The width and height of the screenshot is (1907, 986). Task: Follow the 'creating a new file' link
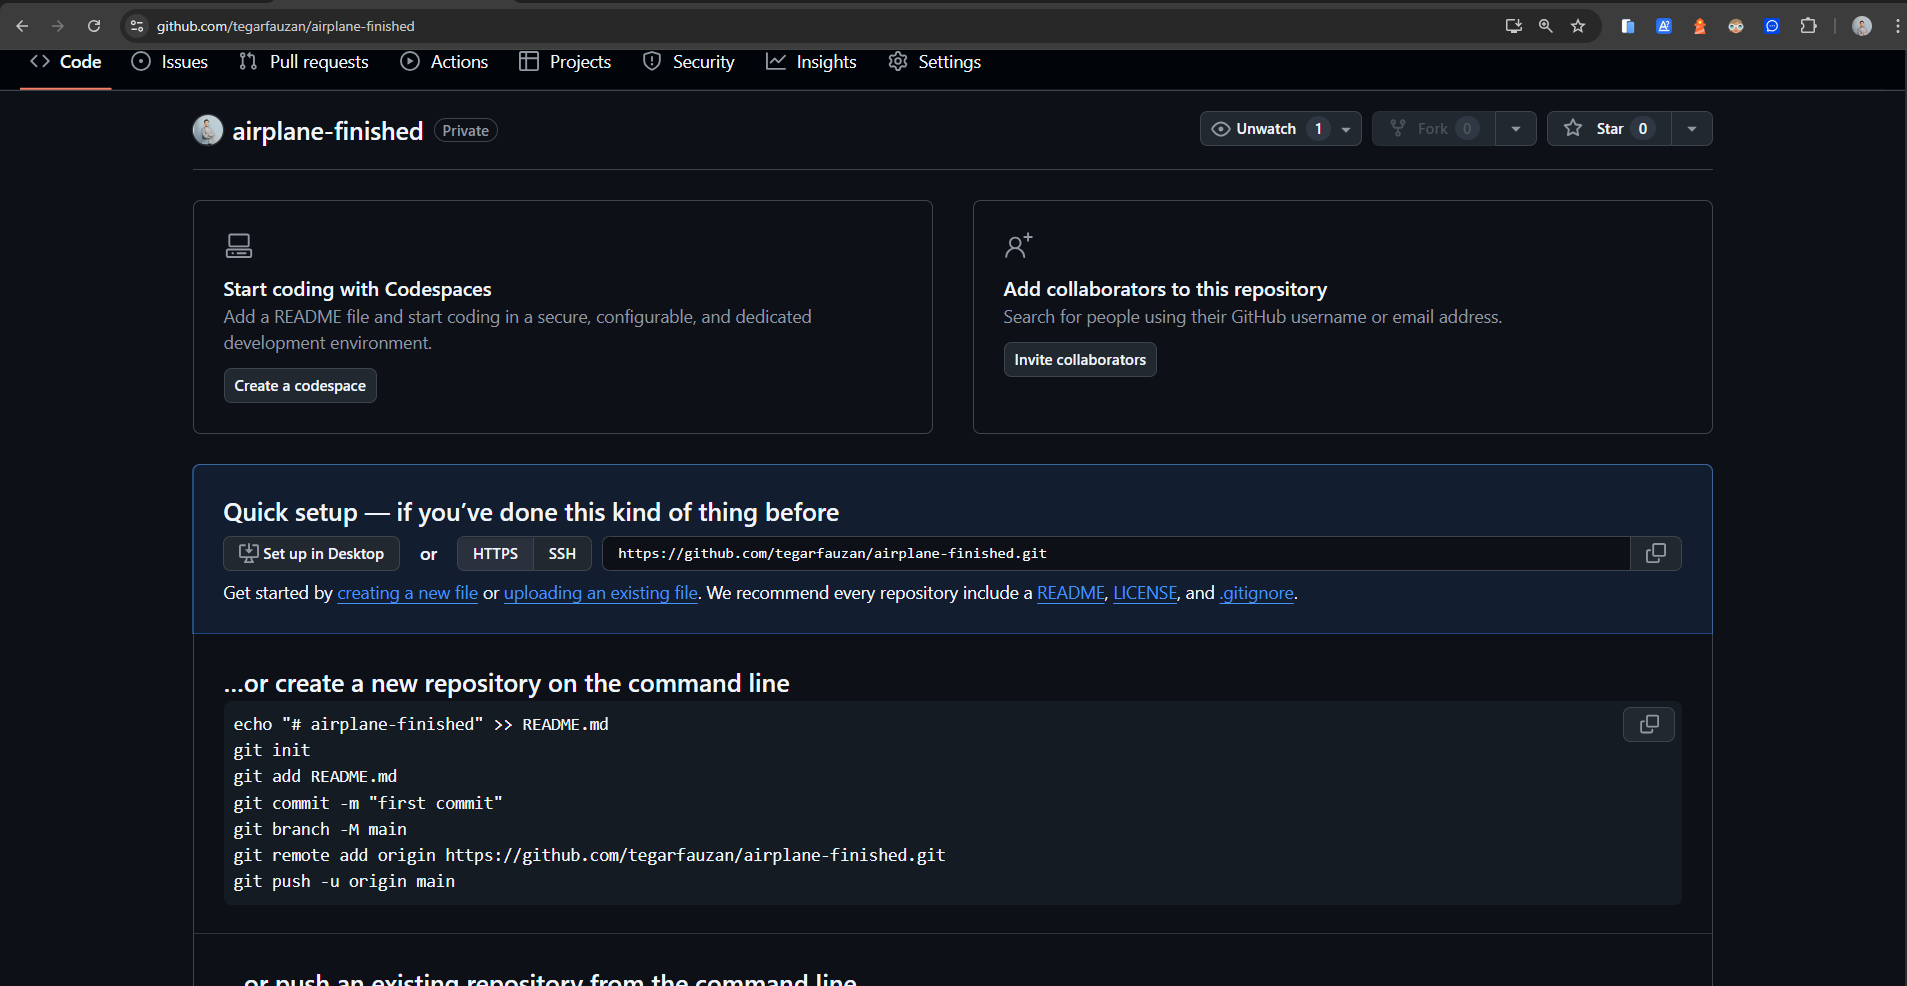coord(407,593)
